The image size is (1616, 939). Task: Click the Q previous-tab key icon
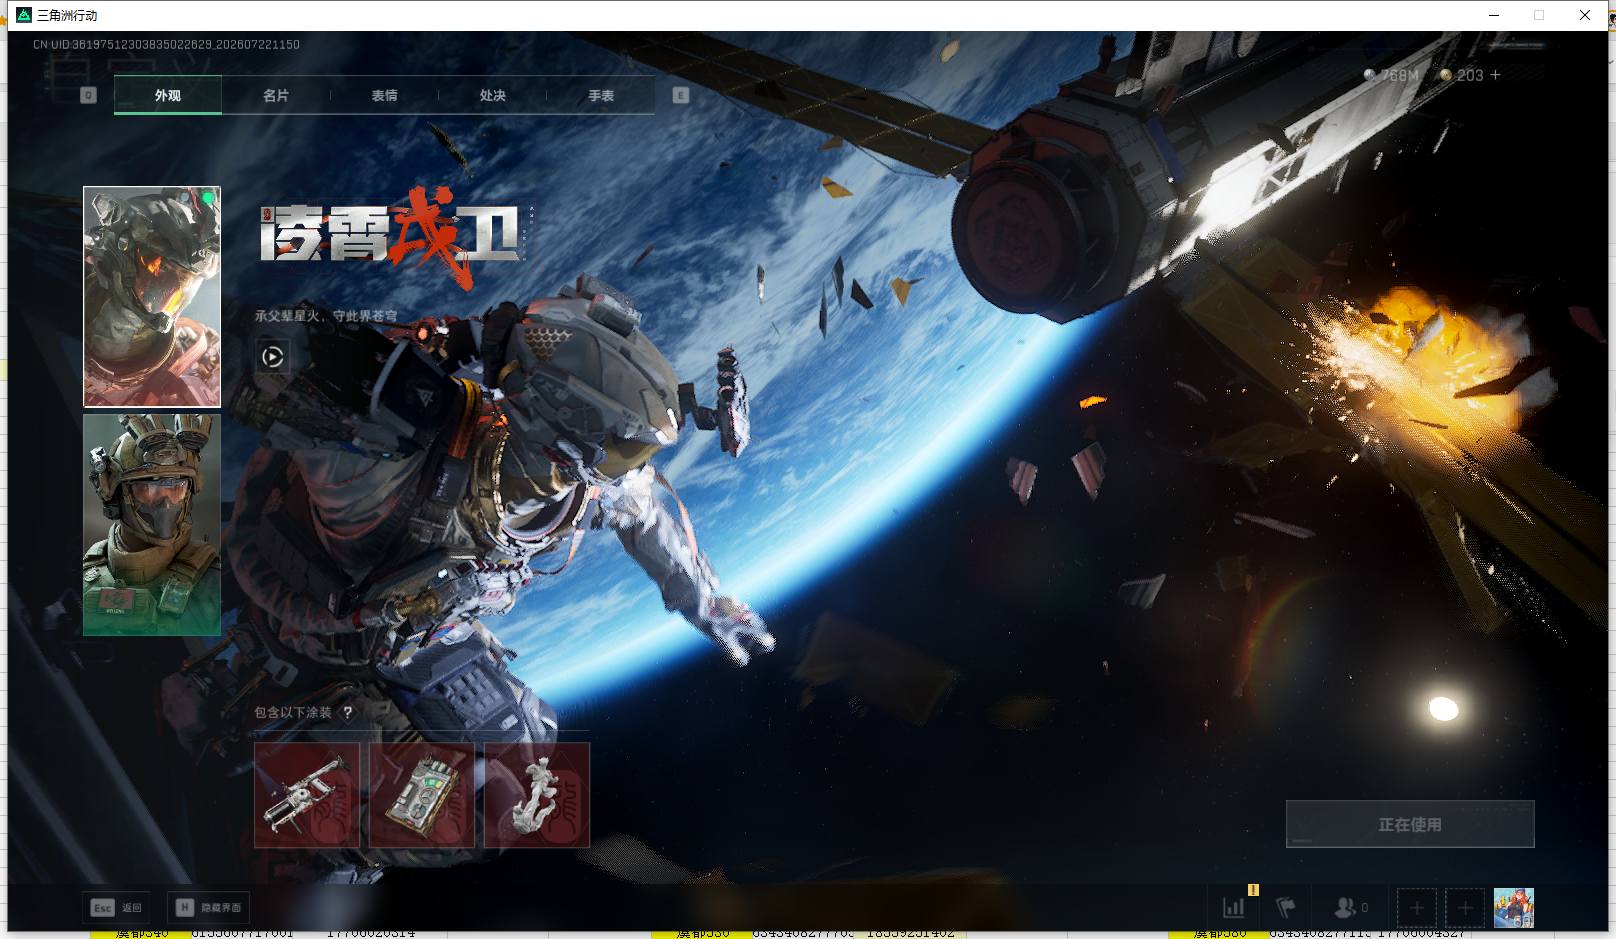(x=88, y=95)
